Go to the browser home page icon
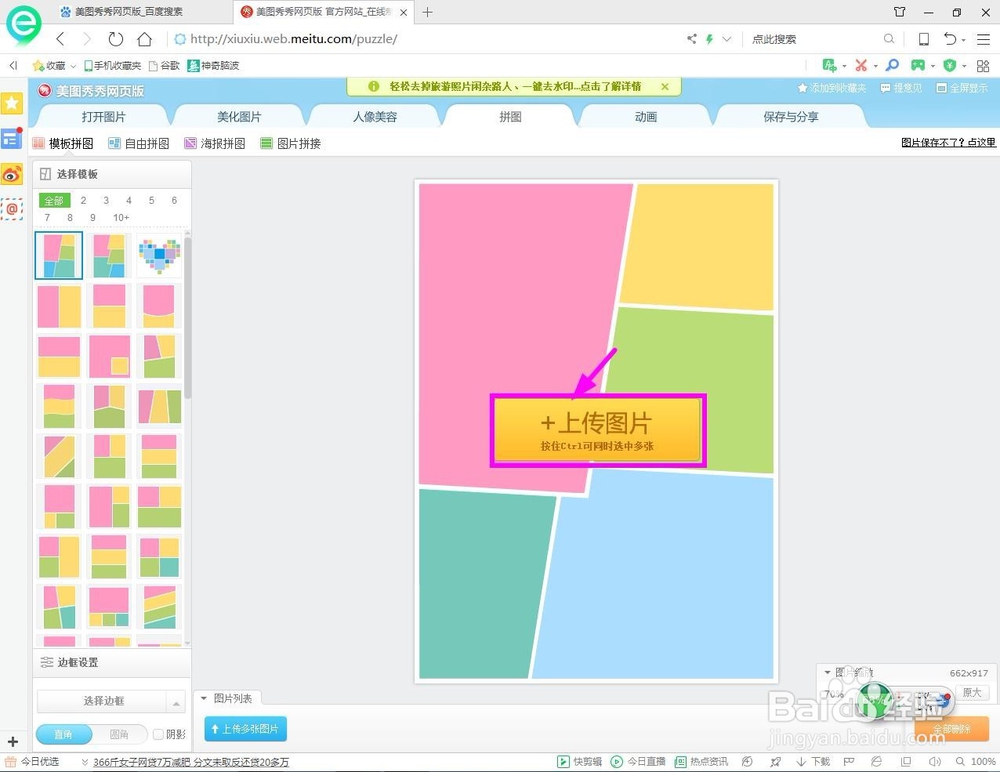The image size is (1000, 772). pyautogui.click(x=145, y=39)
